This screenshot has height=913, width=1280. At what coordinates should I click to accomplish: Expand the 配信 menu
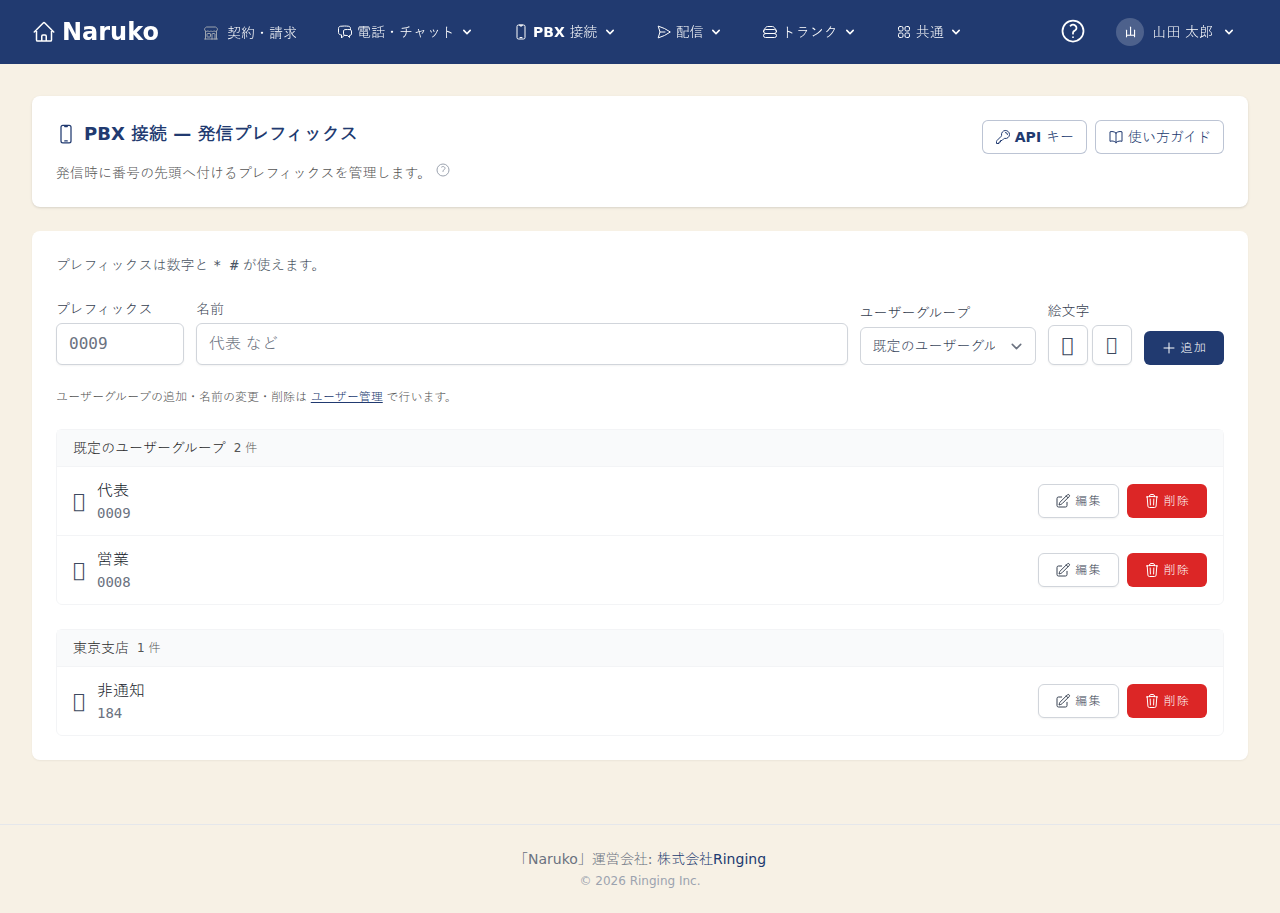689,32
